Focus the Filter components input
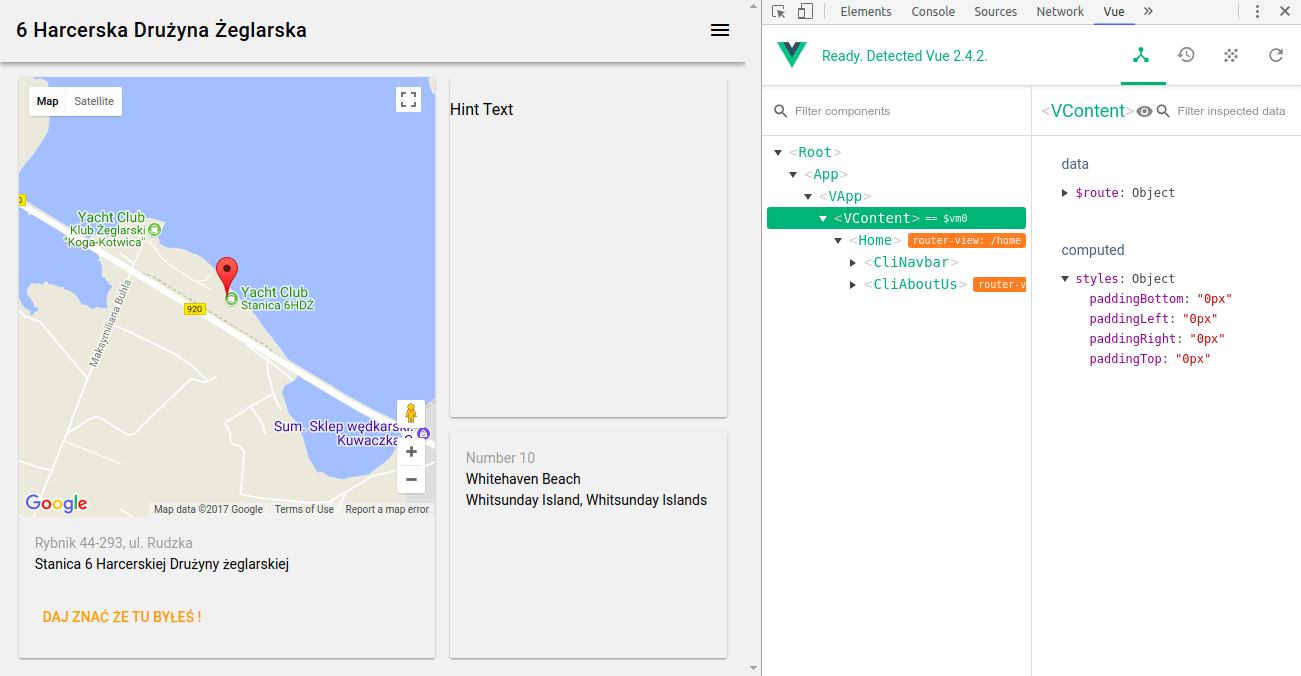The image size is (1301, 676). point(900,111)
